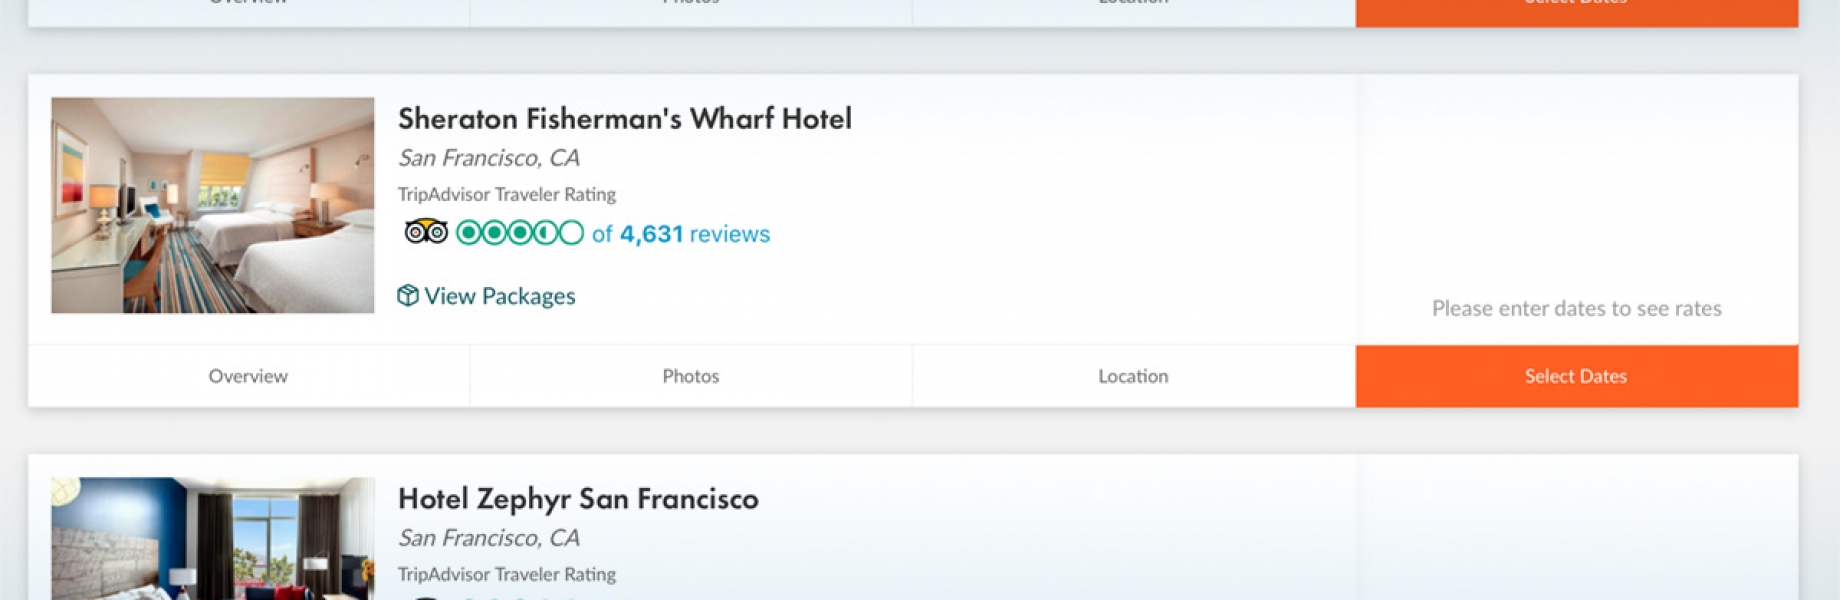Click the TripAdvisor owl logo for Sheraton

click(x=426, y=232)
